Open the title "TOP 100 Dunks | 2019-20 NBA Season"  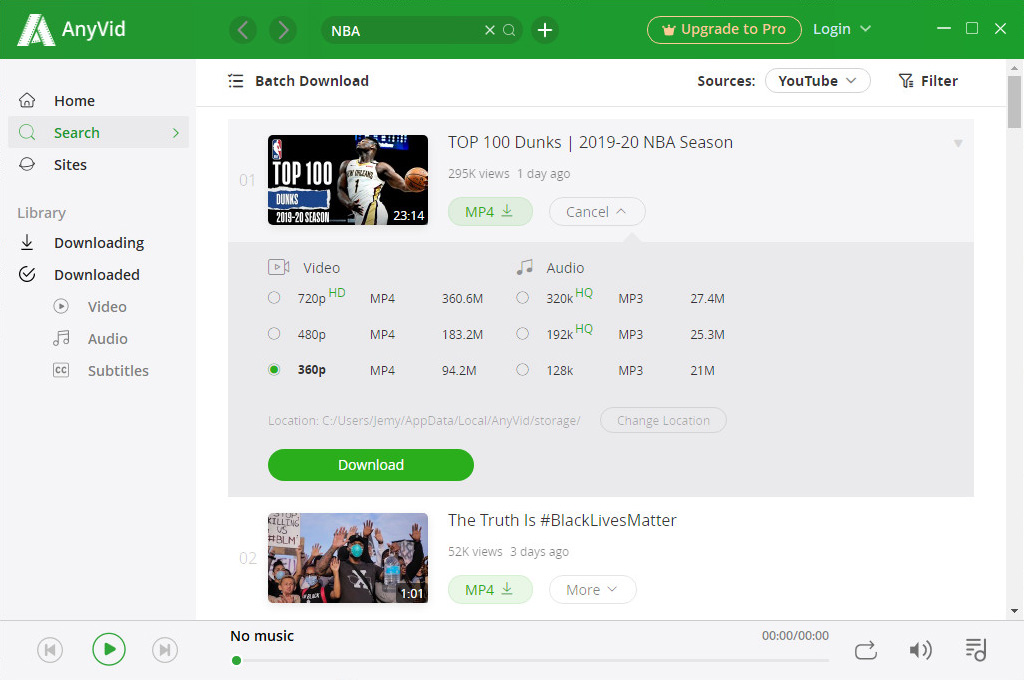click(590, 142)
